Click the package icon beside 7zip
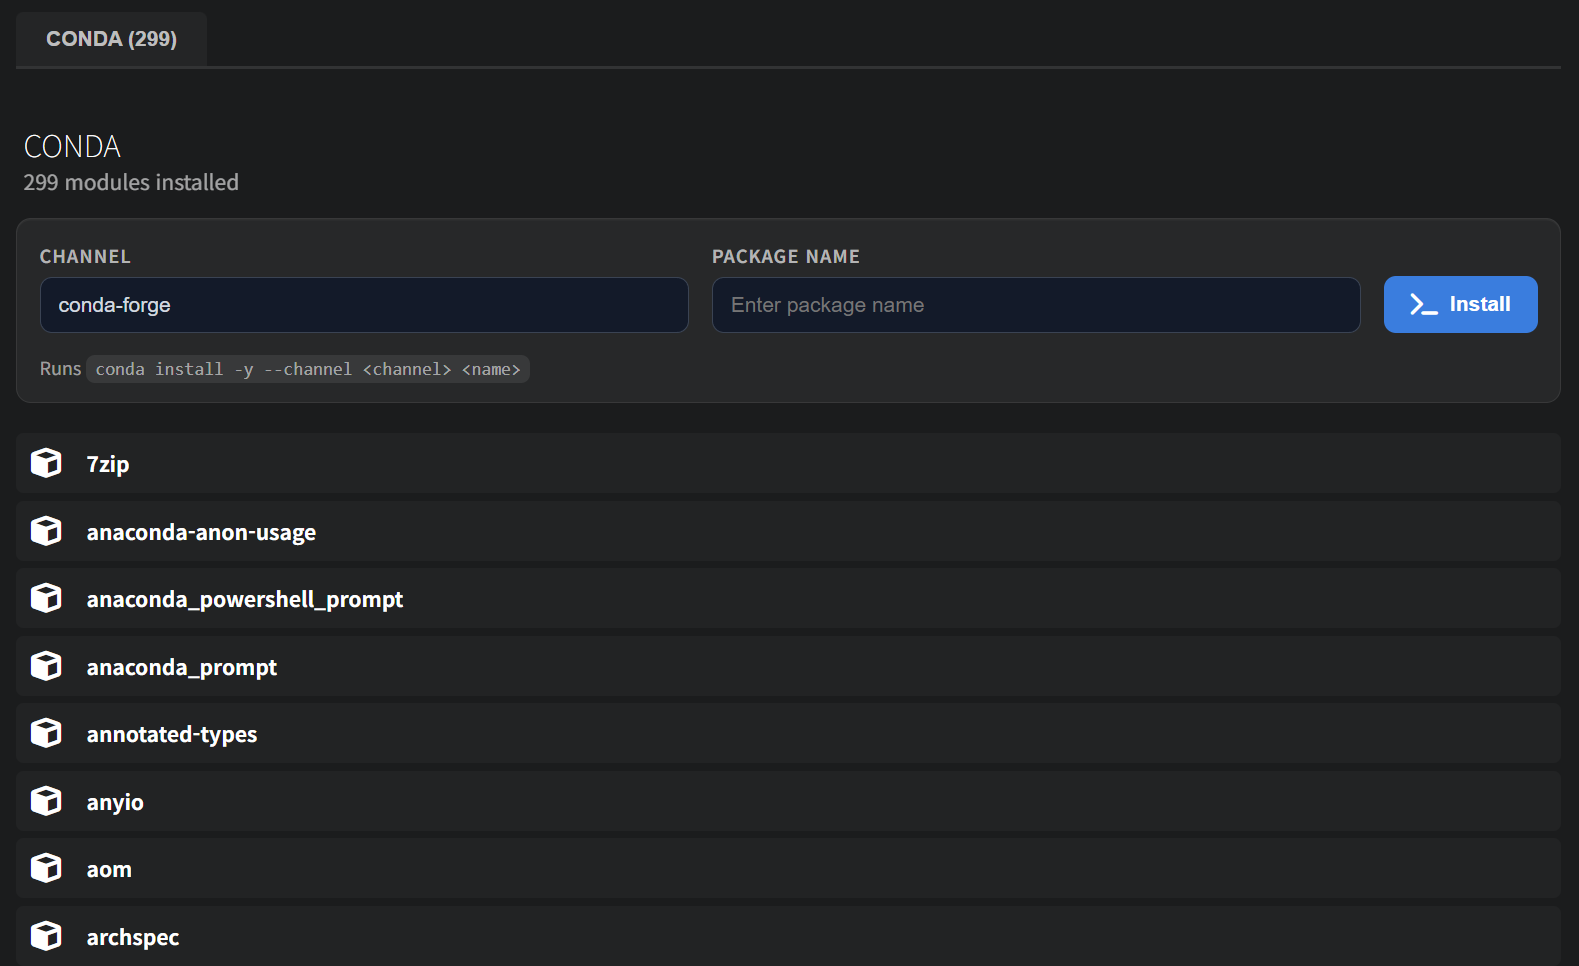 click(46, 463)
